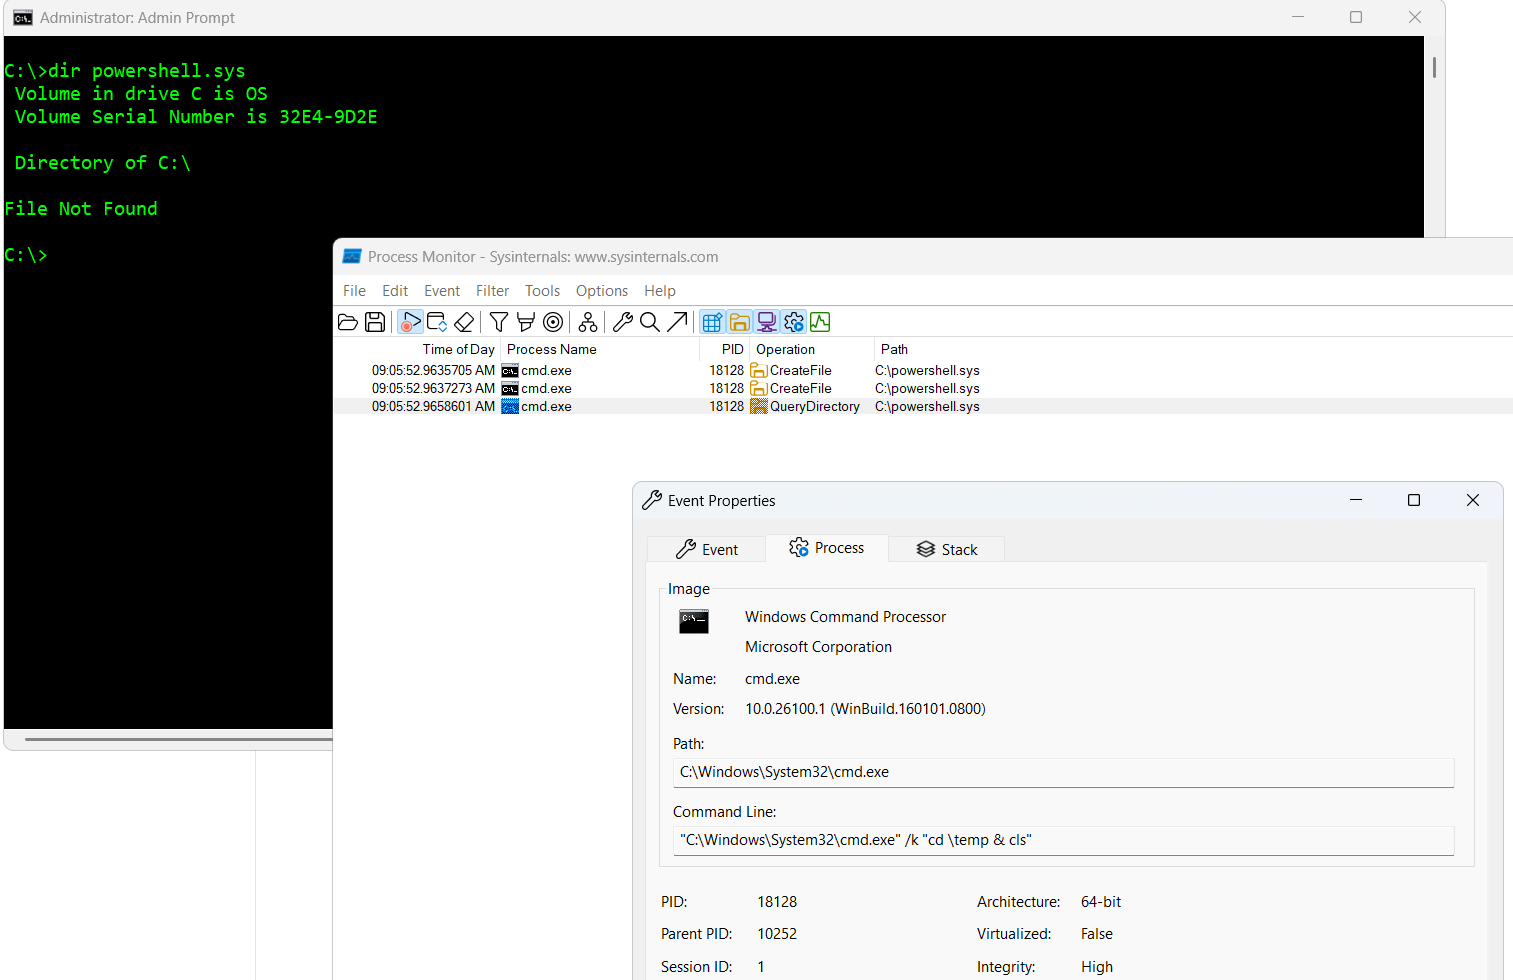
Task: Open the Process Tree icon
Action: point(588,322)
